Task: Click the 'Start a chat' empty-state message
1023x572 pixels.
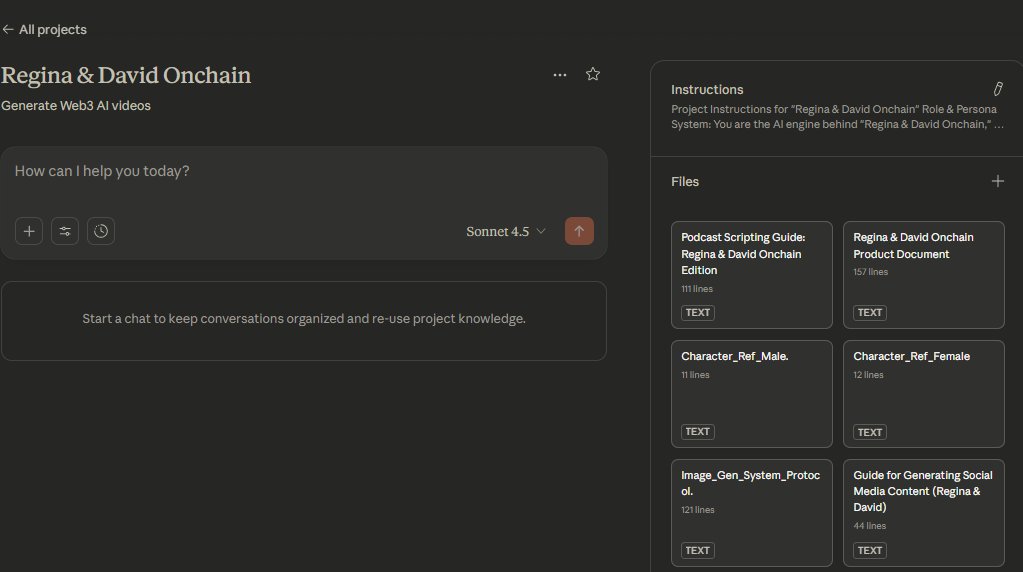Action: 304,319
